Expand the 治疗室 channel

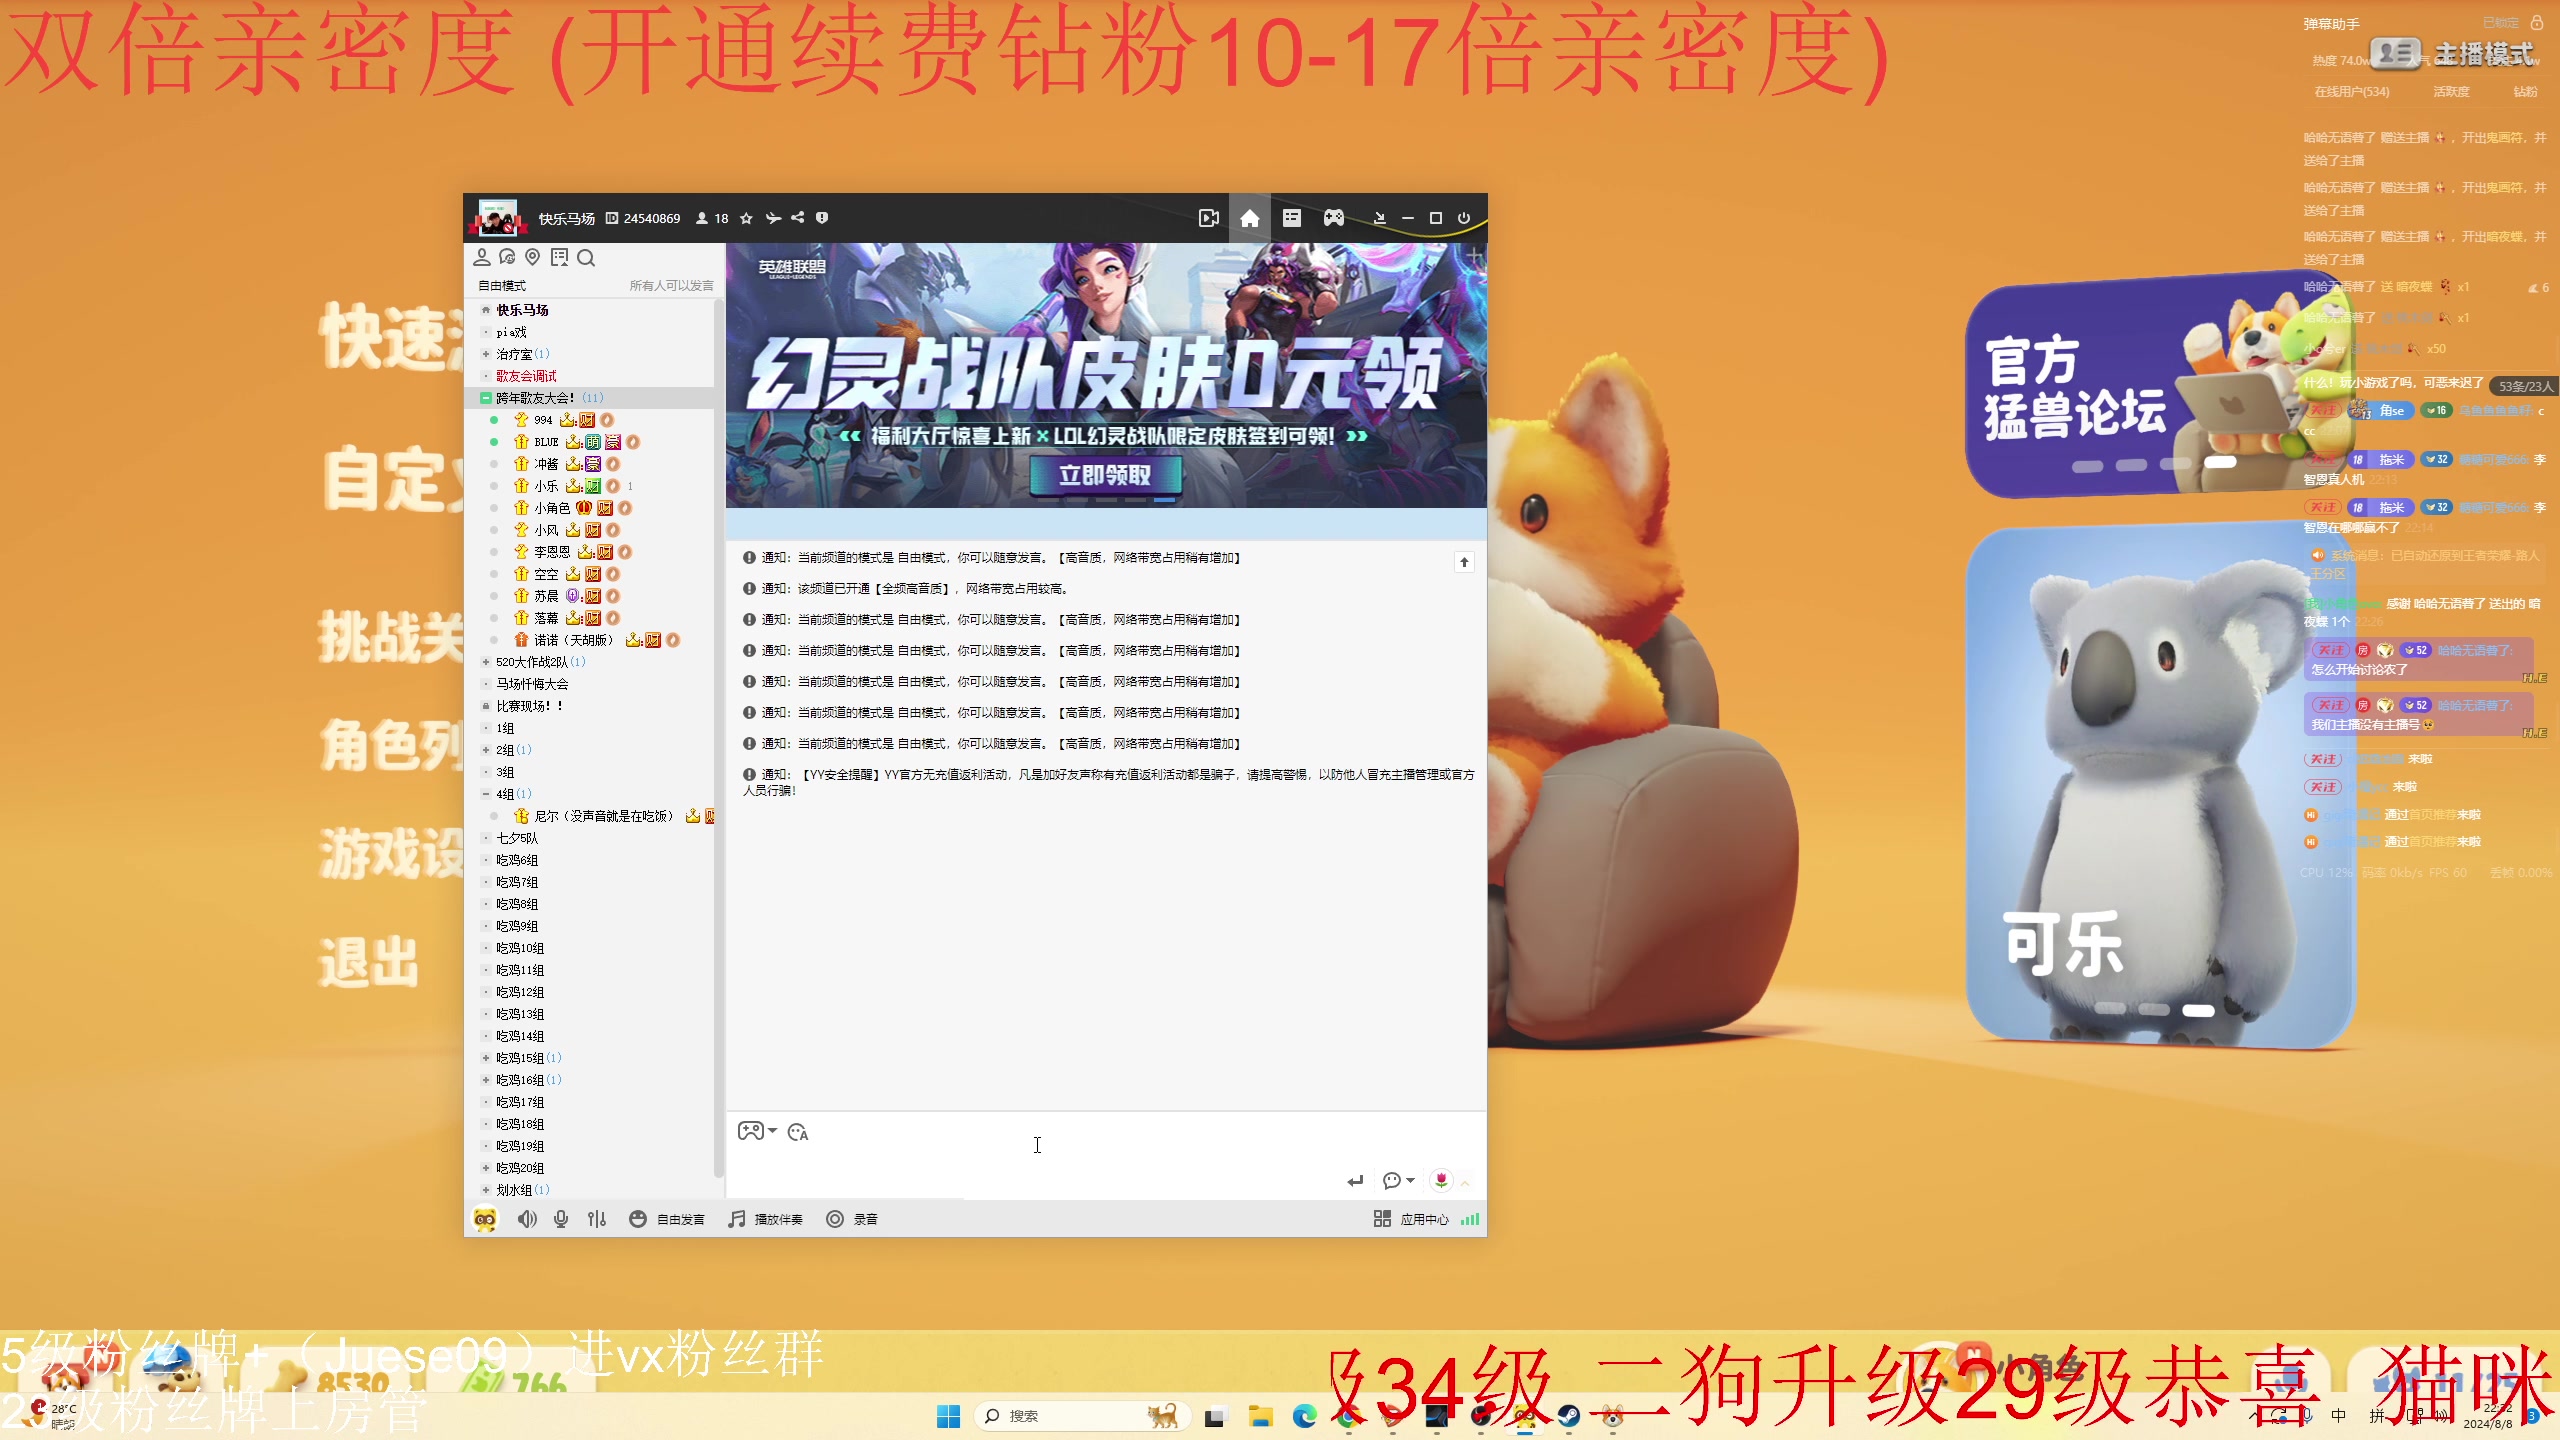(x=486, y=354)
